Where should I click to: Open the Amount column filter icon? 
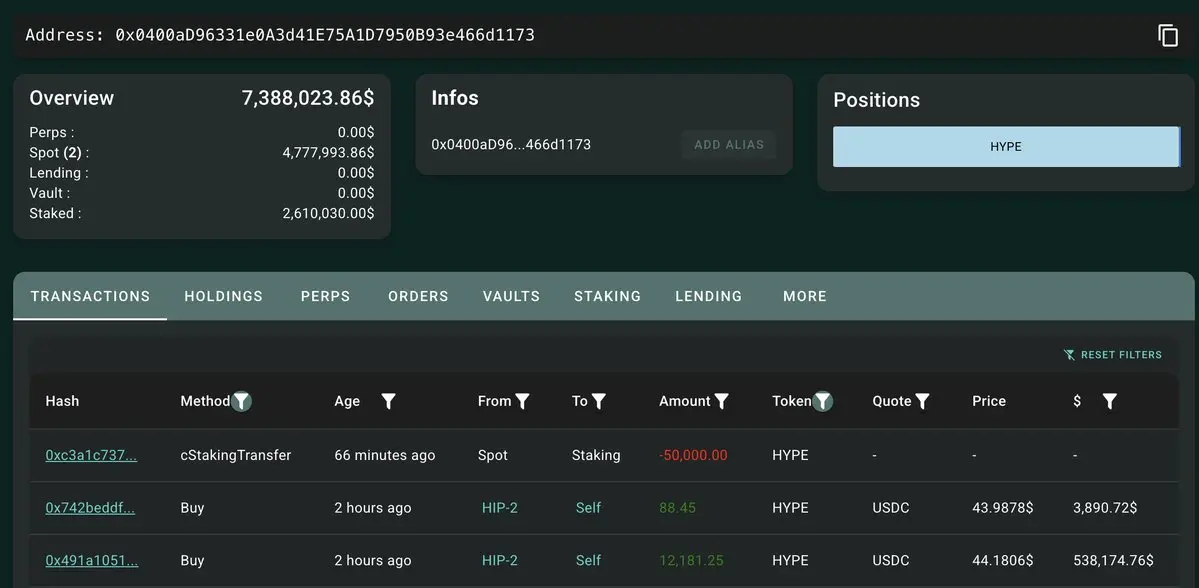(721, 401)
